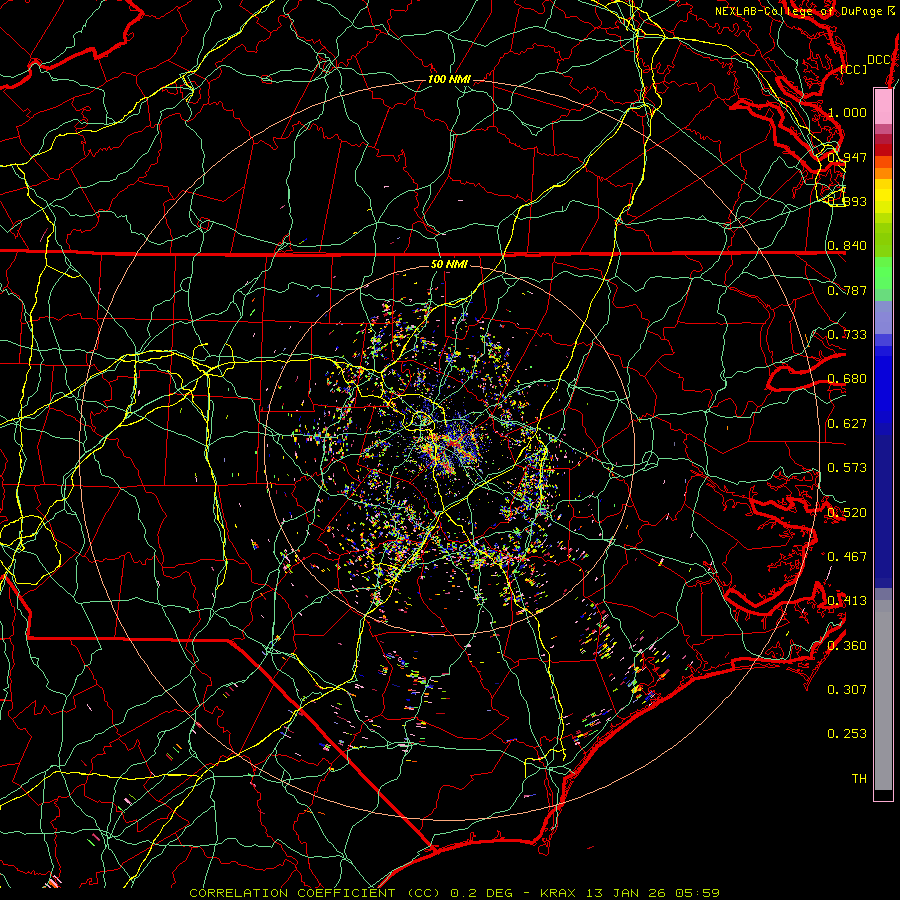Click the 0.467 legend value

click(847, 557)
